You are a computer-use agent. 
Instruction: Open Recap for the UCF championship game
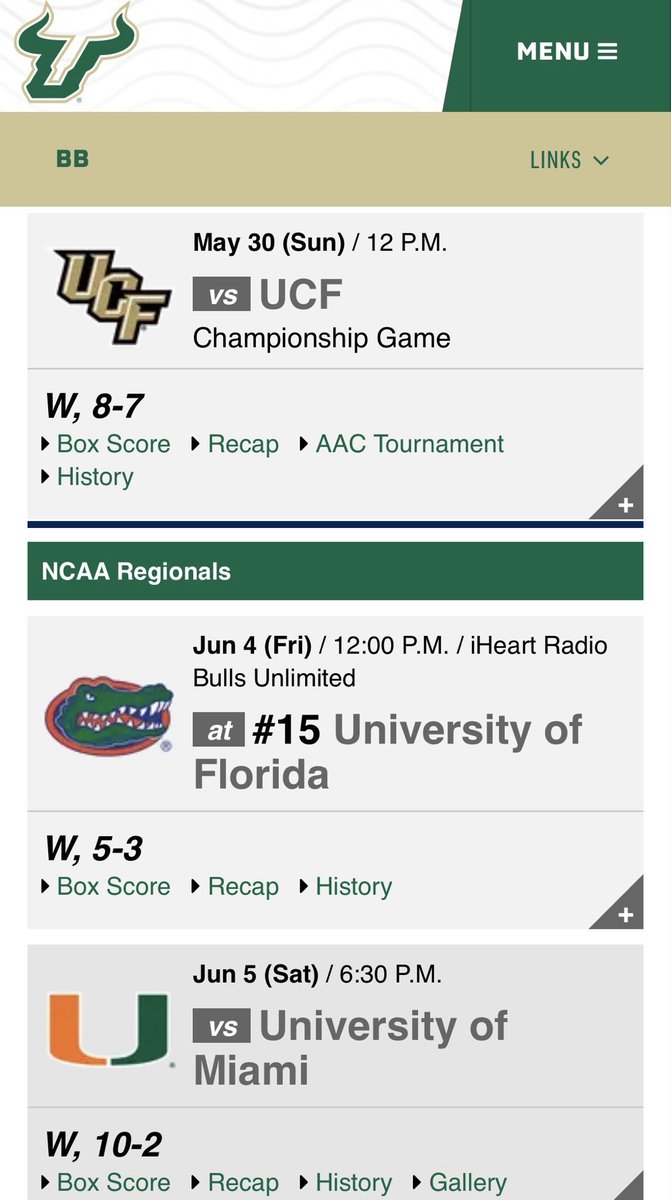tap(235, 444)
